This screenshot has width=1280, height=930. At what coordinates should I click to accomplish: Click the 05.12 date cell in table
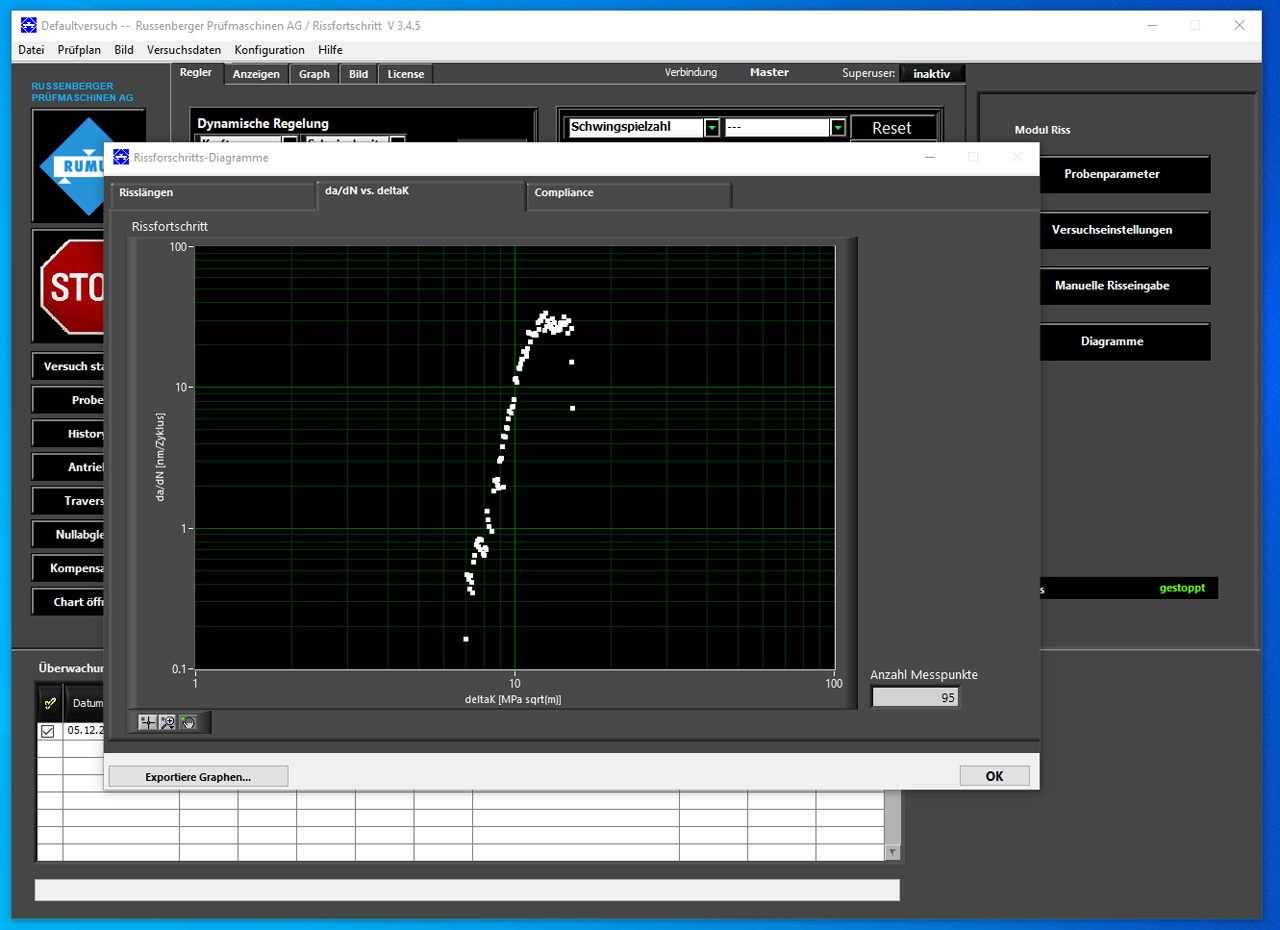pos(84,731)
